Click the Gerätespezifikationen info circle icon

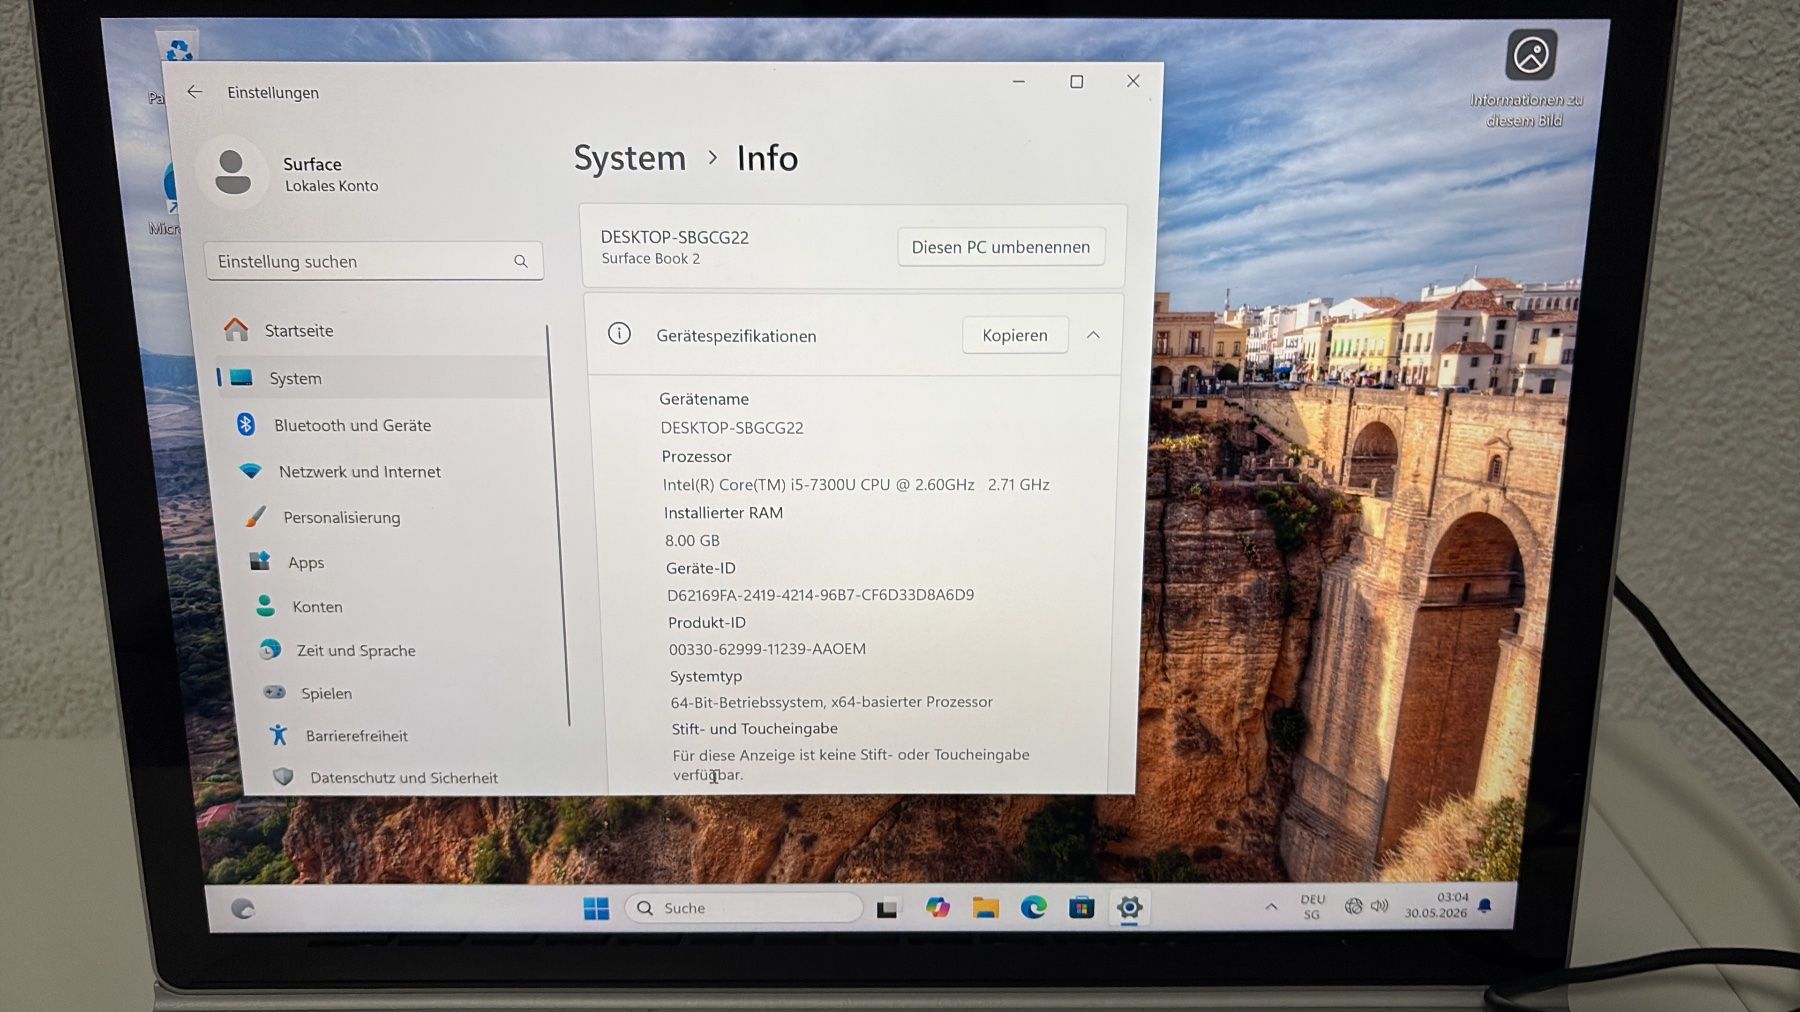point(619,334)
